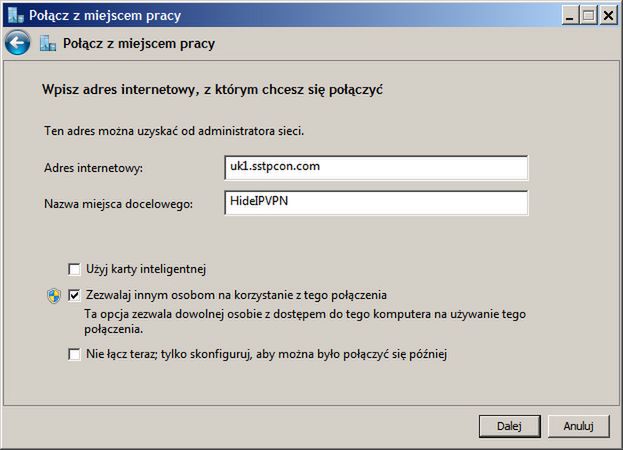Enable Użyj karty inteligentnej checkbox
The image size is (623, 450).
point(74,269)
